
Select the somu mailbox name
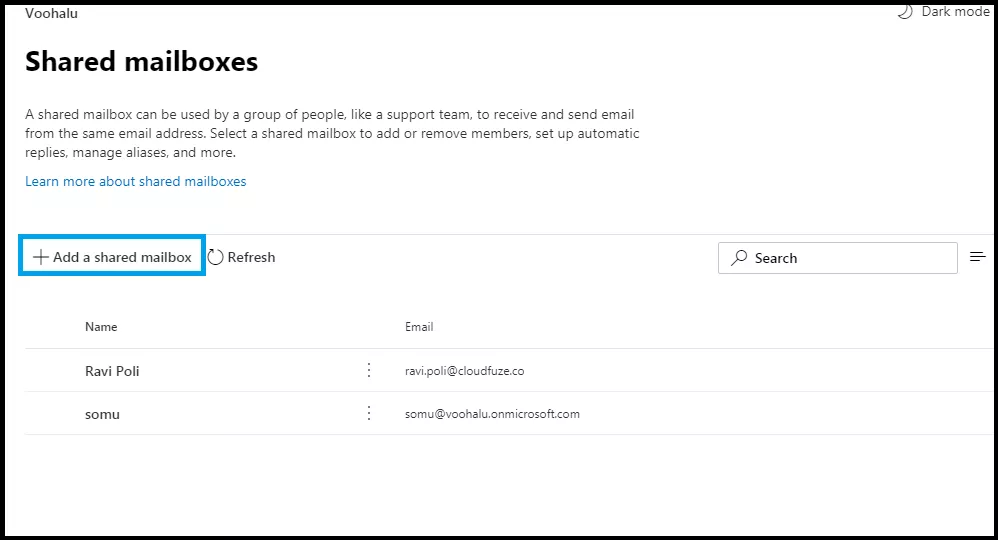[x=102, y=415]
